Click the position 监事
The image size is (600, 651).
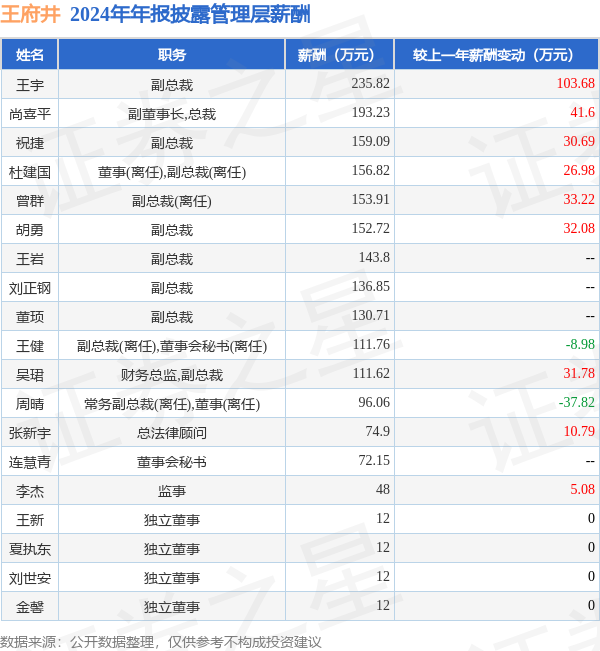click(171, 491)
